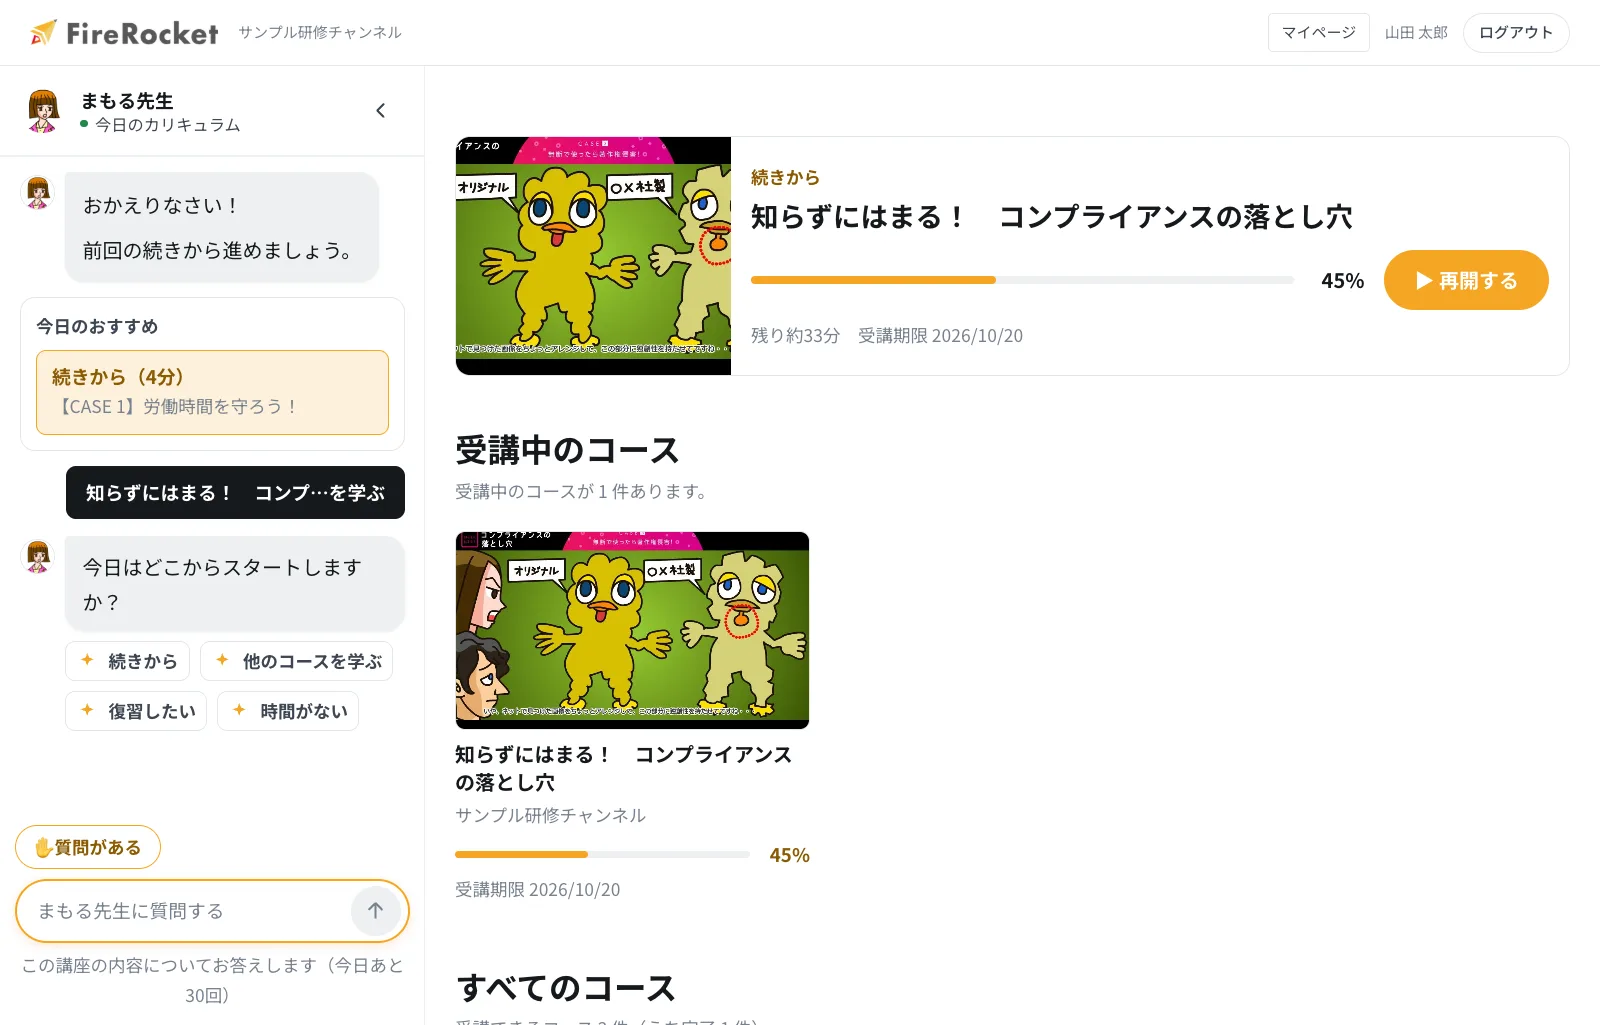Image resolution: width=1600 pixels, height=1025 pixels.
Task: Send the question with the arrow icon
Action: [x=375, y=911]
